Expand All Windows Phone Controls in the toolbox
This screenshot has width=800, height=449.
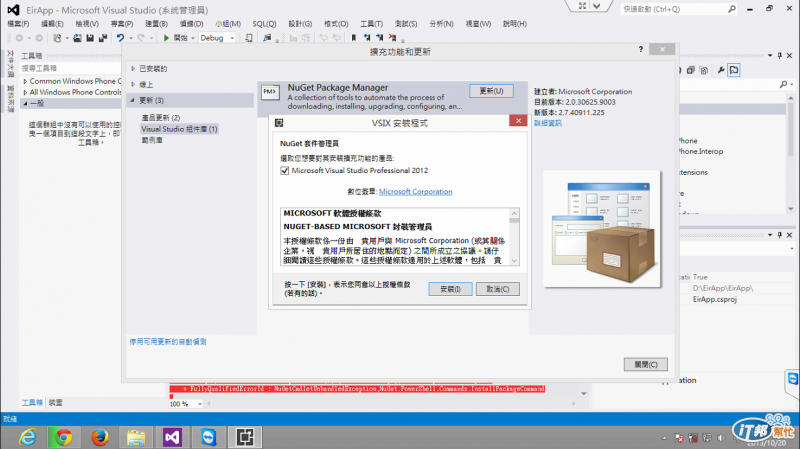[x=25, y=92]
